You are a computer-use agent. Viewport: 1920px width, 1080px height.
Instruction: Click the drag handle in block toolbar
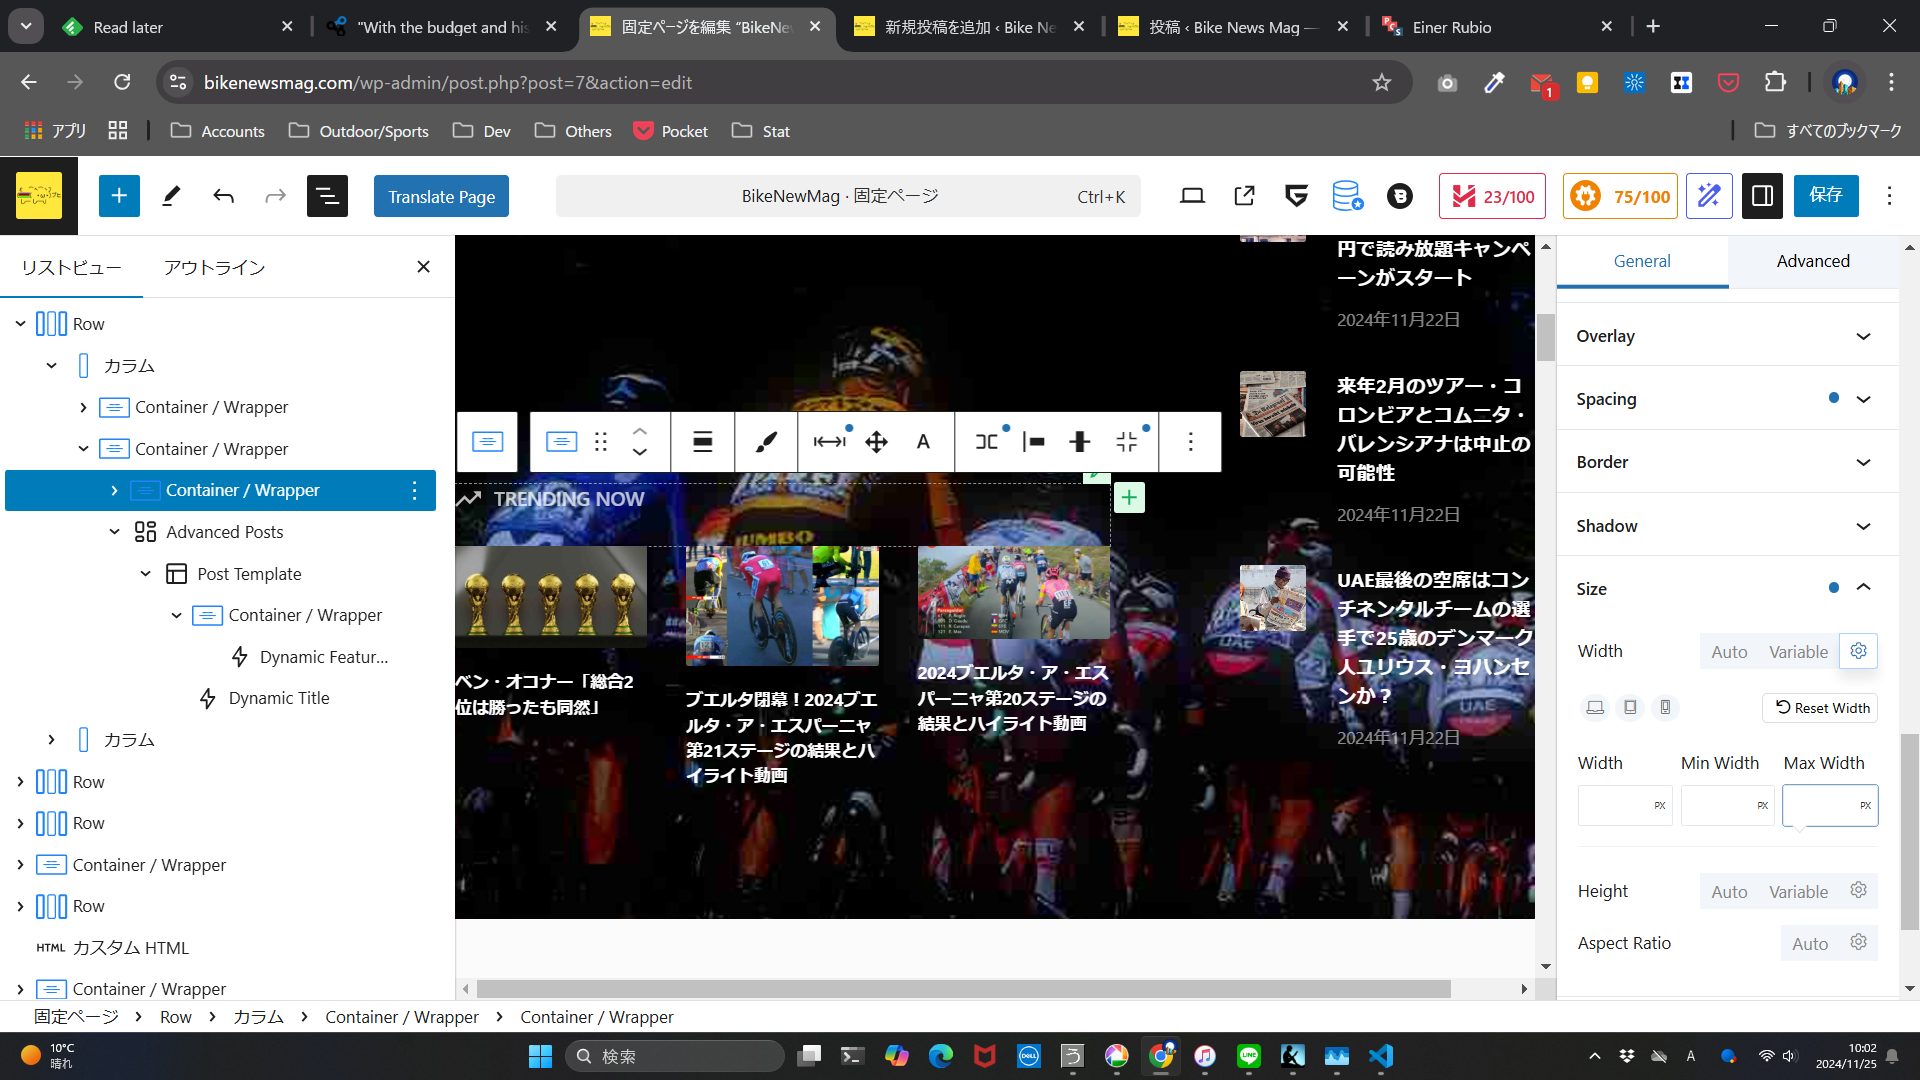pos(601,442)
